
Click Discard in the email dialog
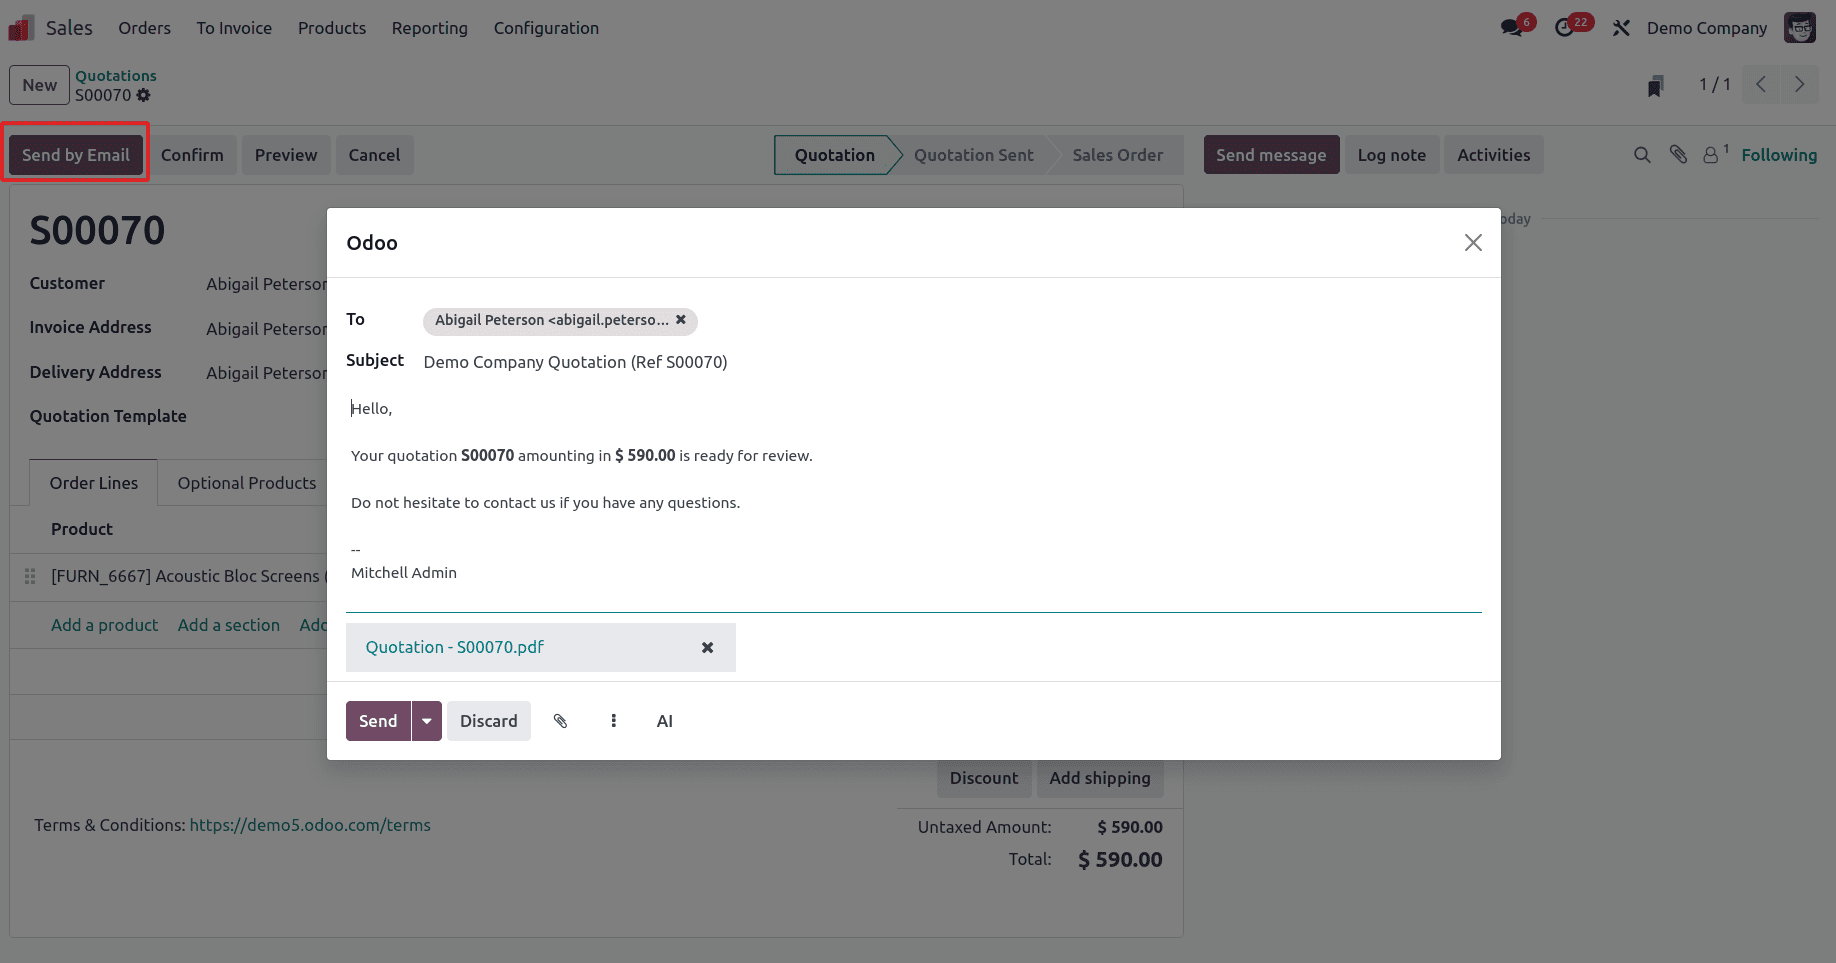489,721
